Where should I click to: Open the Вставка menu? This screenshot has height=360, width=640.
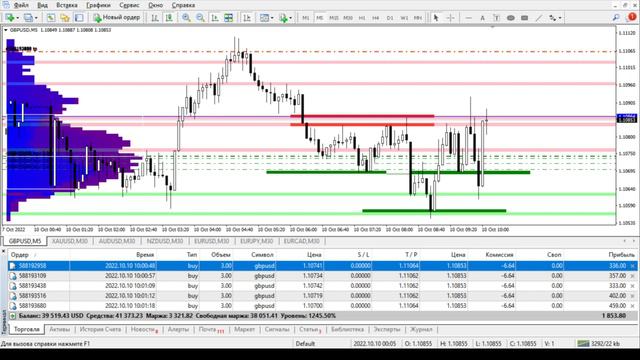click(x=67, y=5)
